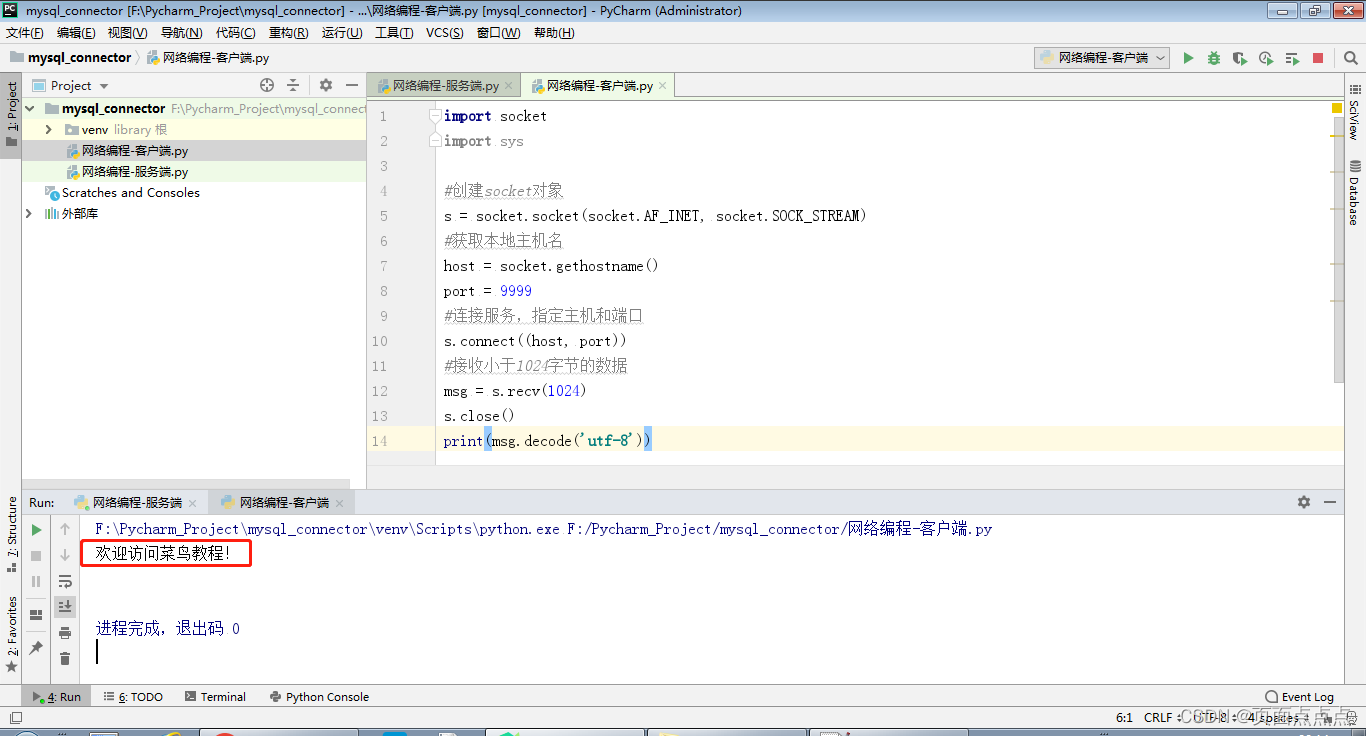Click the locate/scroll-from-source target icon in Project panel
This screenshot has width=1366, height=736.
tap(267, 86)
